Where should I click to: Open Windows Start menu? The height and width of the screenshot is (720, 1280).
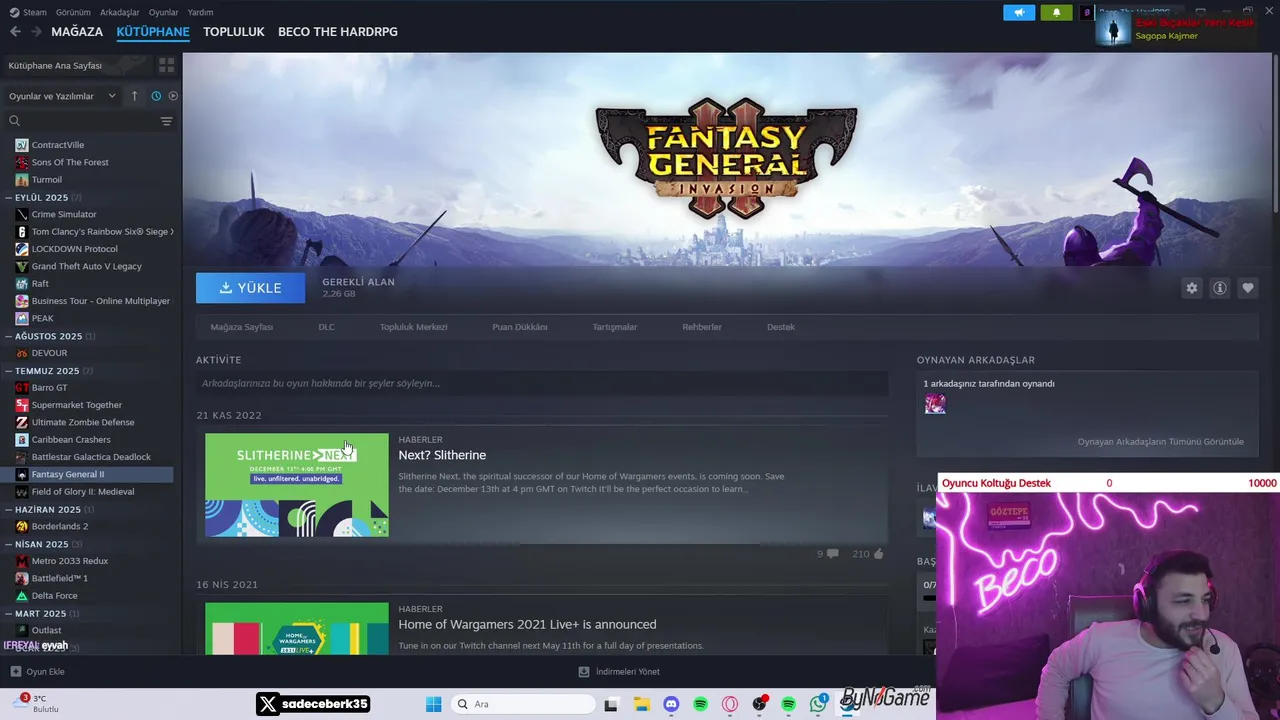(x=433, y=704)
